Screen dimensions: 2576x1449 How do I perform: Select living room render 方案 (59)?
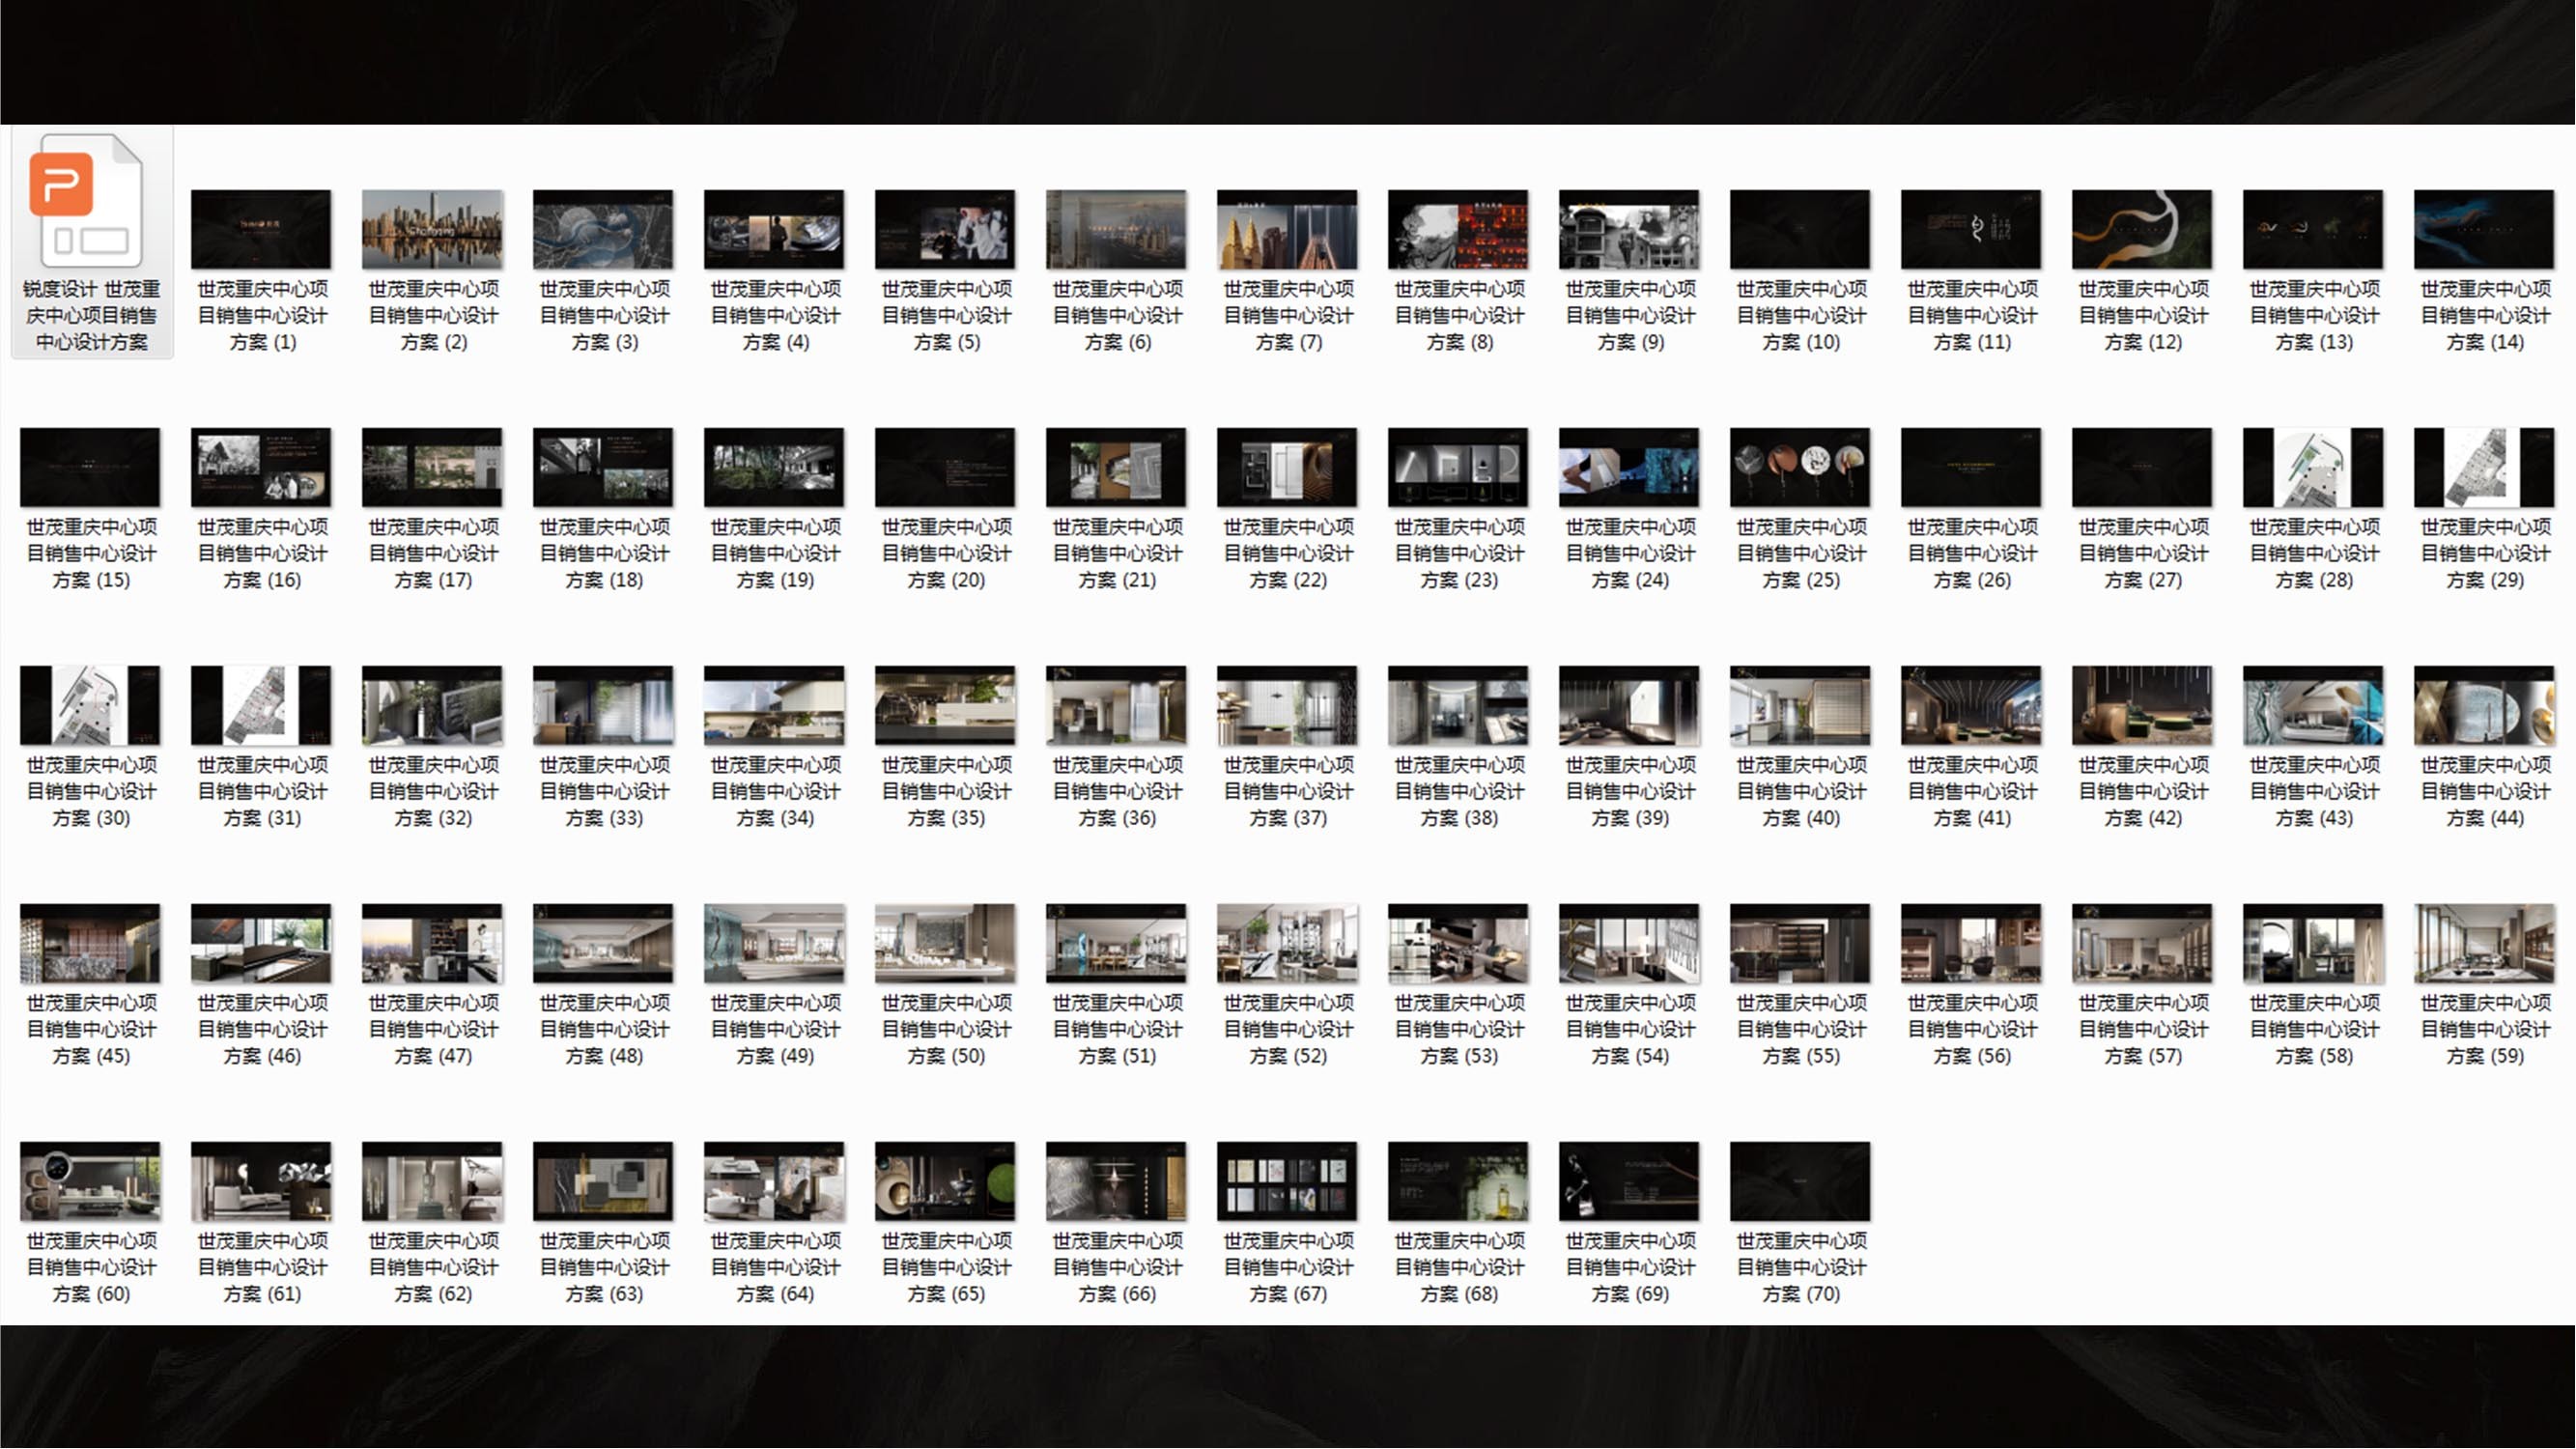[x=2484, y=943]
